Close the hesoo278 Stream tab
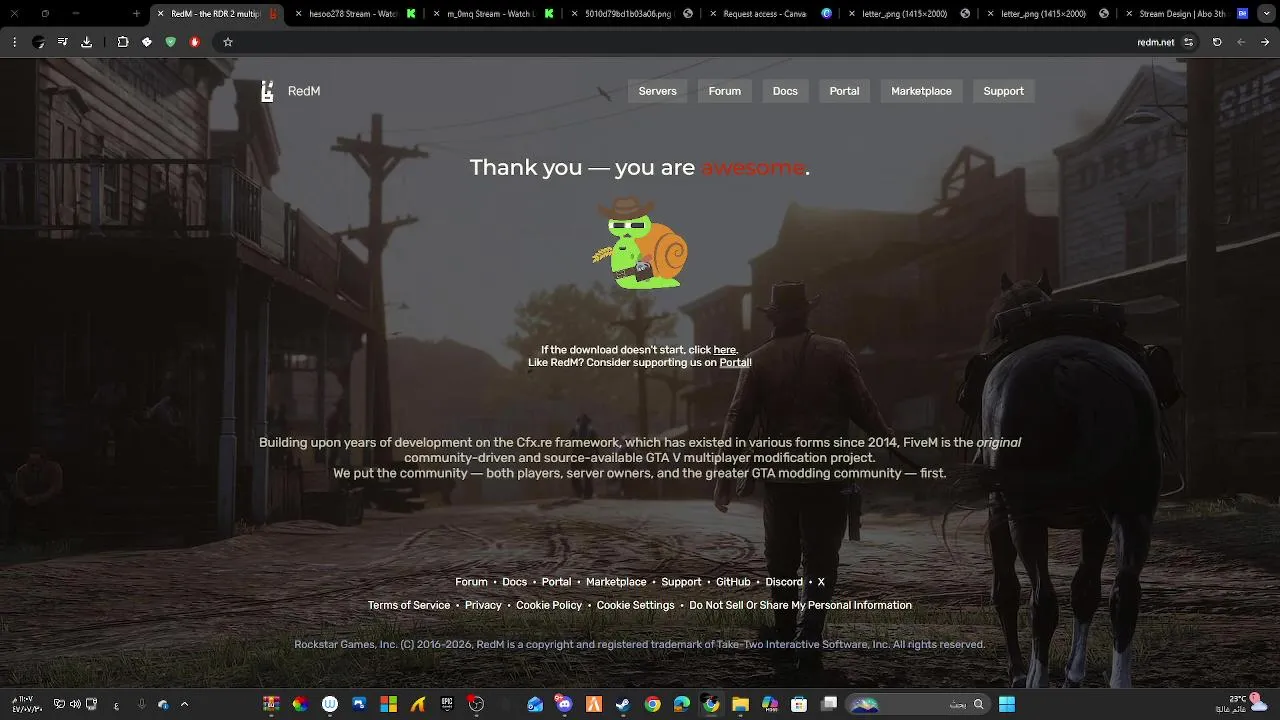This screenshot has width=1280, height=720. (x=298, y=14)
